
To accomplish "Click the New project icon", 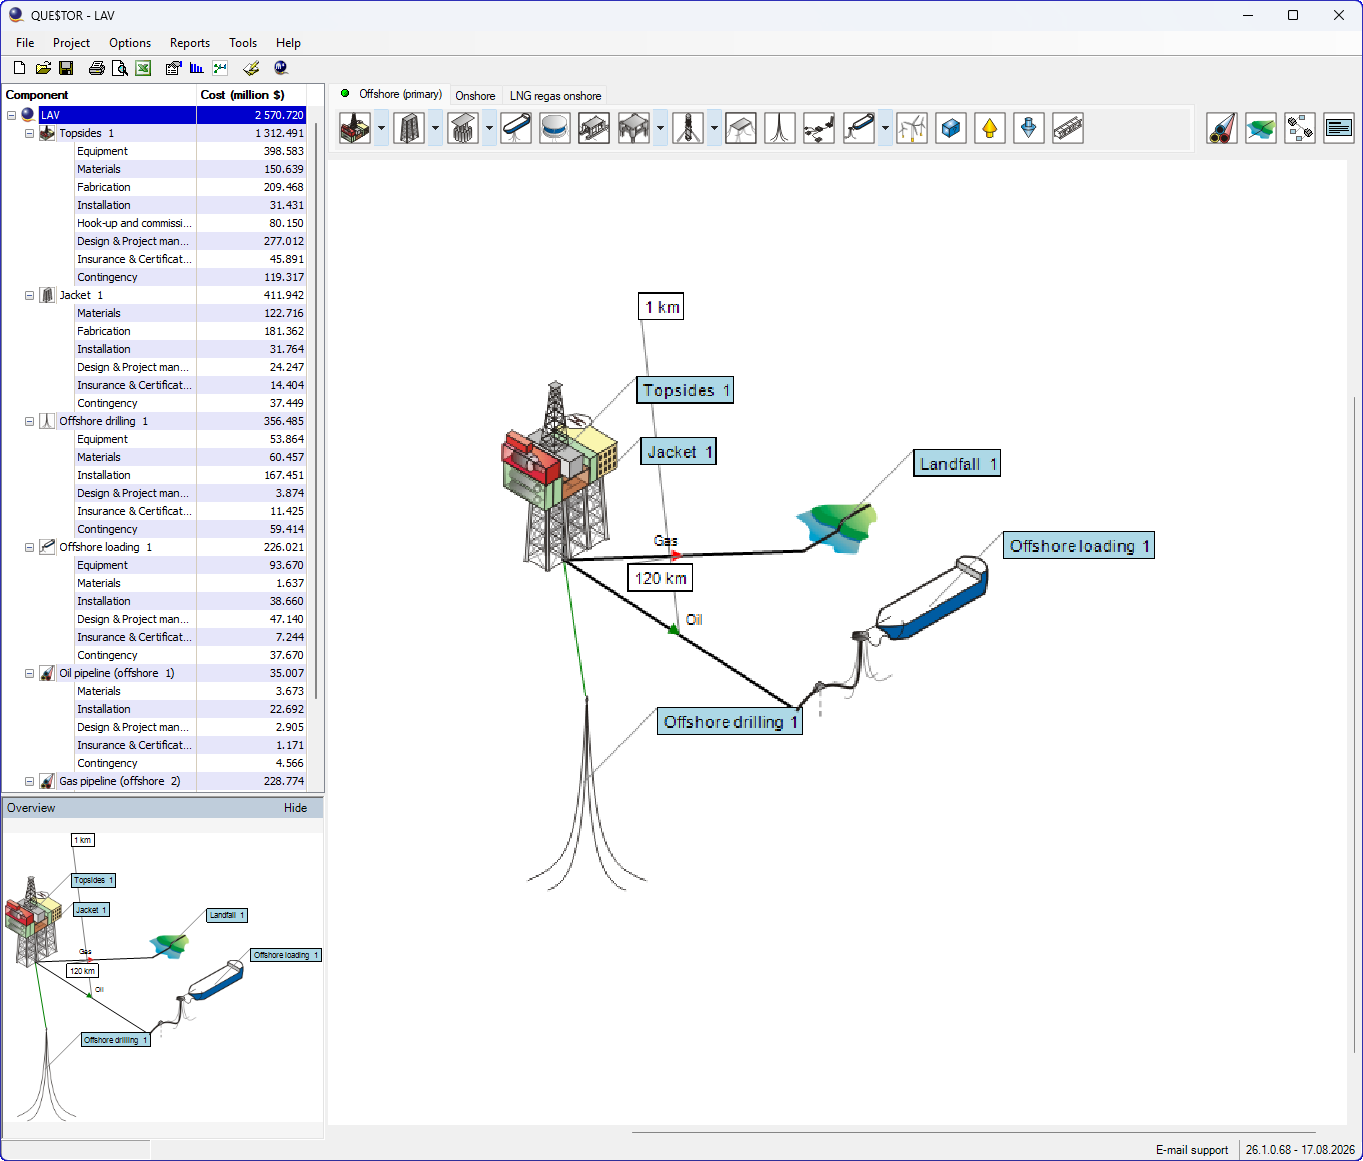I will click(19, 68).
